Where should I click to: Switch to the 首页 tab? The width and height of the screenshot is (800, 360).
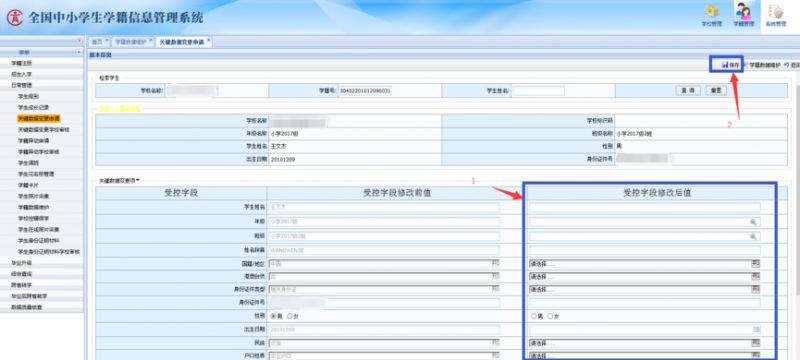[96, 42]
